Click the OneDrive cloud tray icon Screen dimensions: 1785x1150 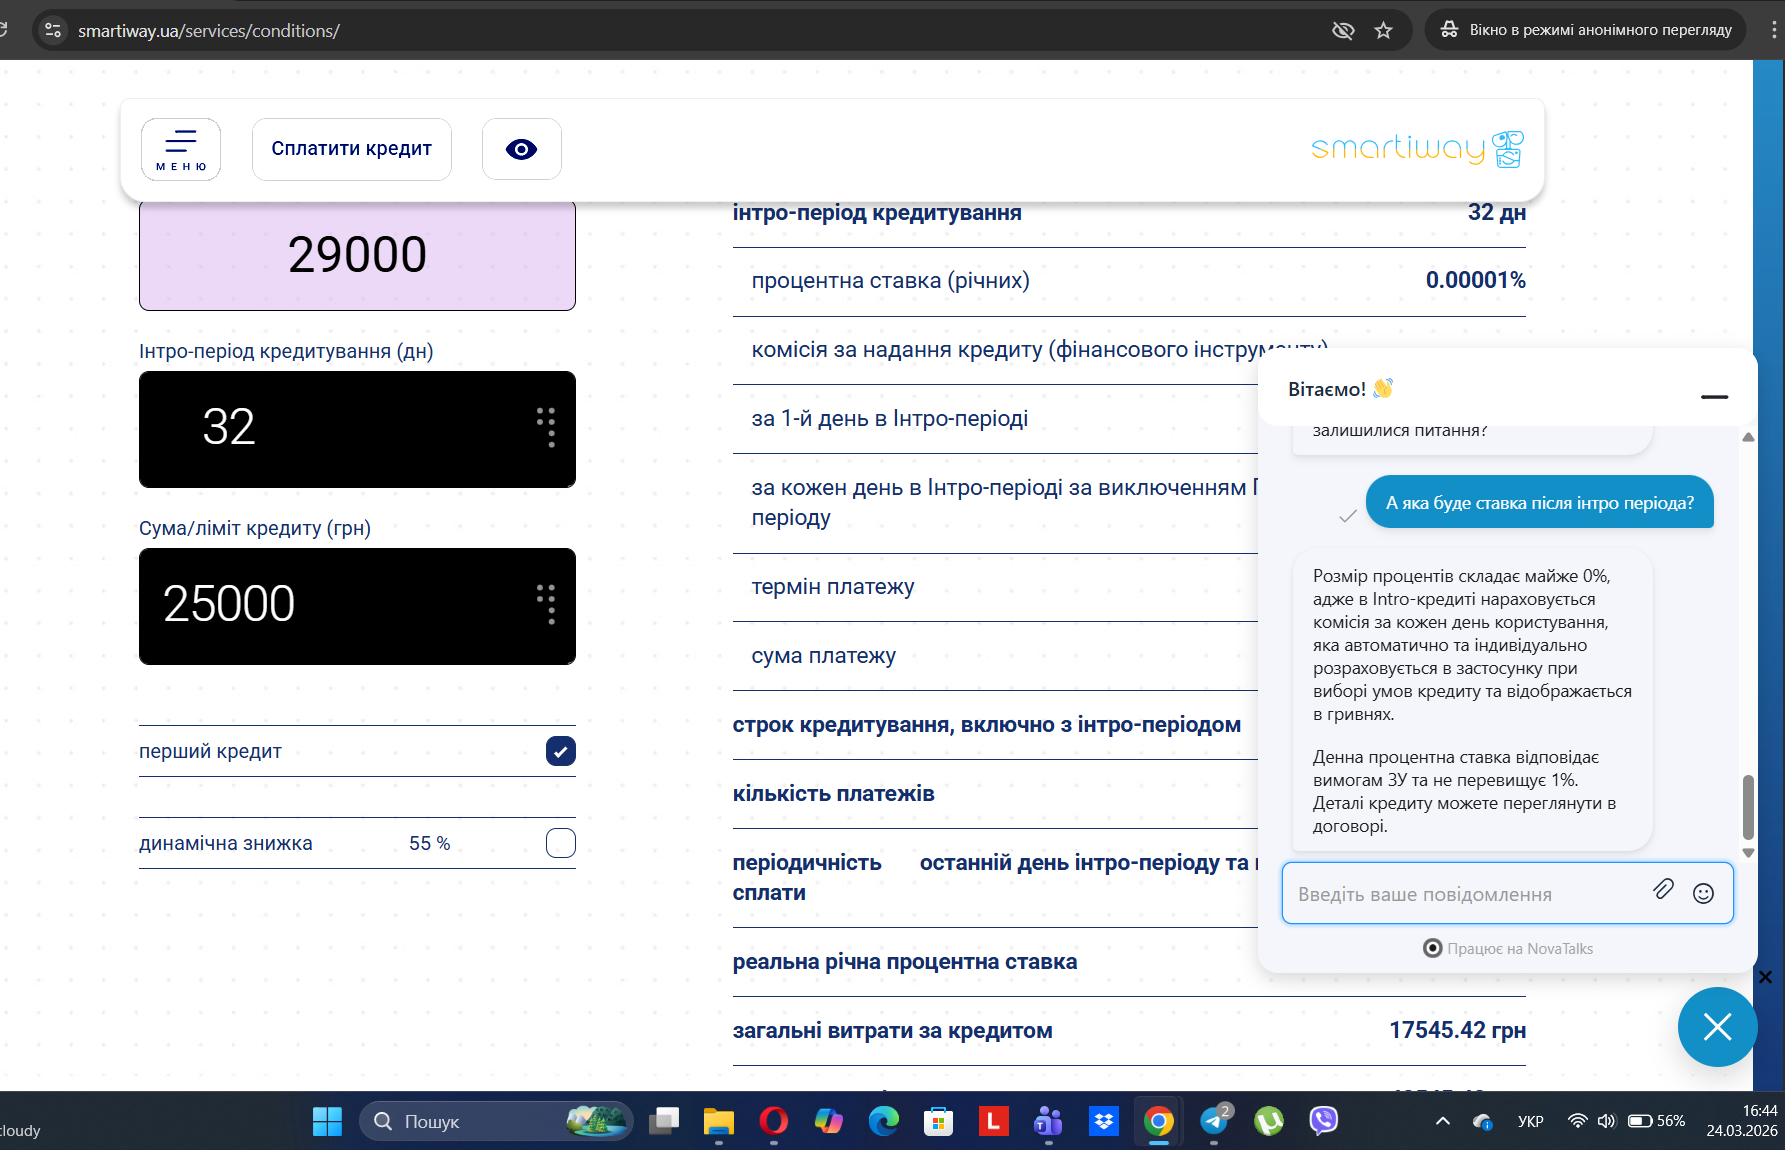point(1483,1121)
